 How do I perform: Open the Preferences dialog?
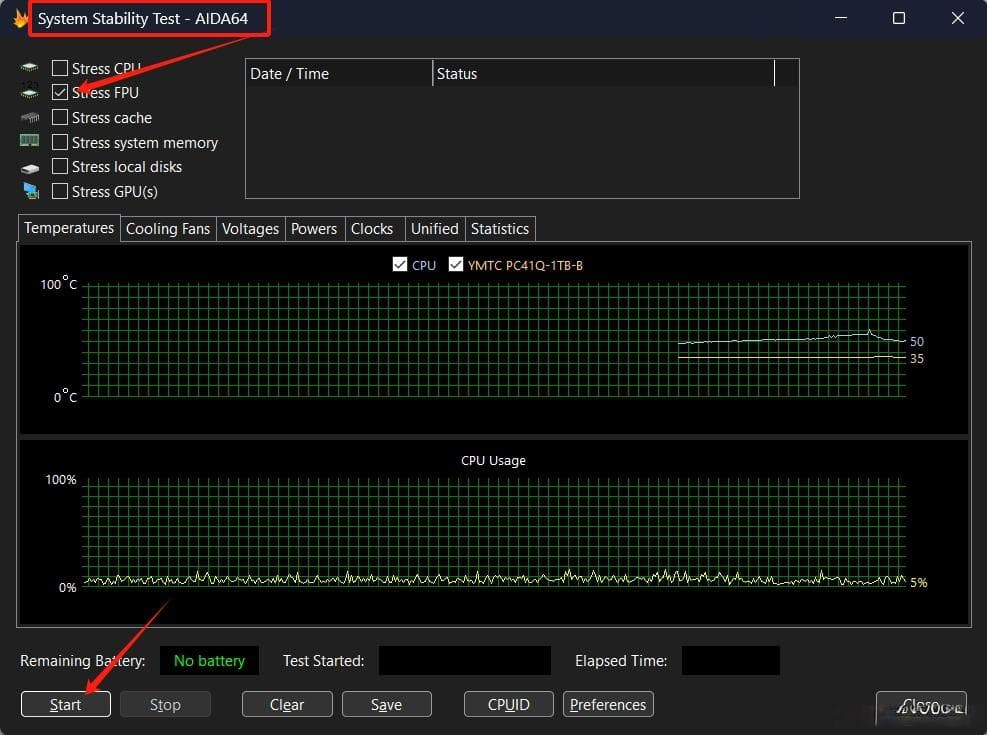pos(608,704)
